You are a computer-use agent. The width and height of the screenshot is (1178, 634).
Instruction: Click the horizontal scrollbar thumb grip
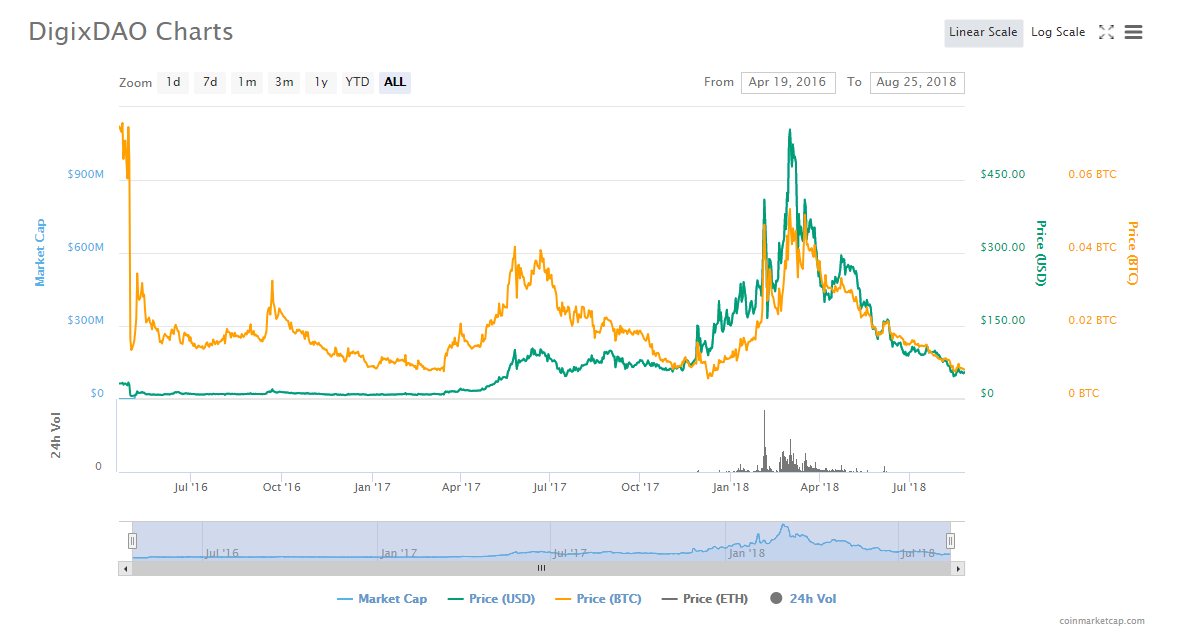click(541, 569)
